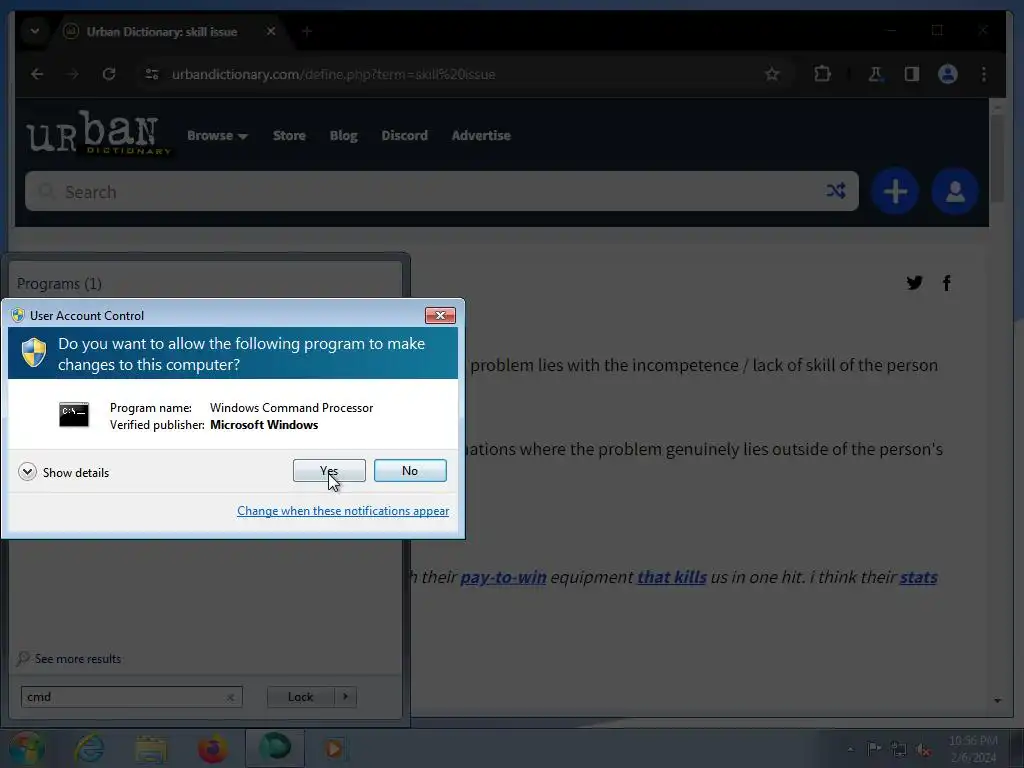Viewport: 1024px width, 768px height.
Task: Select the Urban Dictionary: skill issue tab
Action: point(161,31)
